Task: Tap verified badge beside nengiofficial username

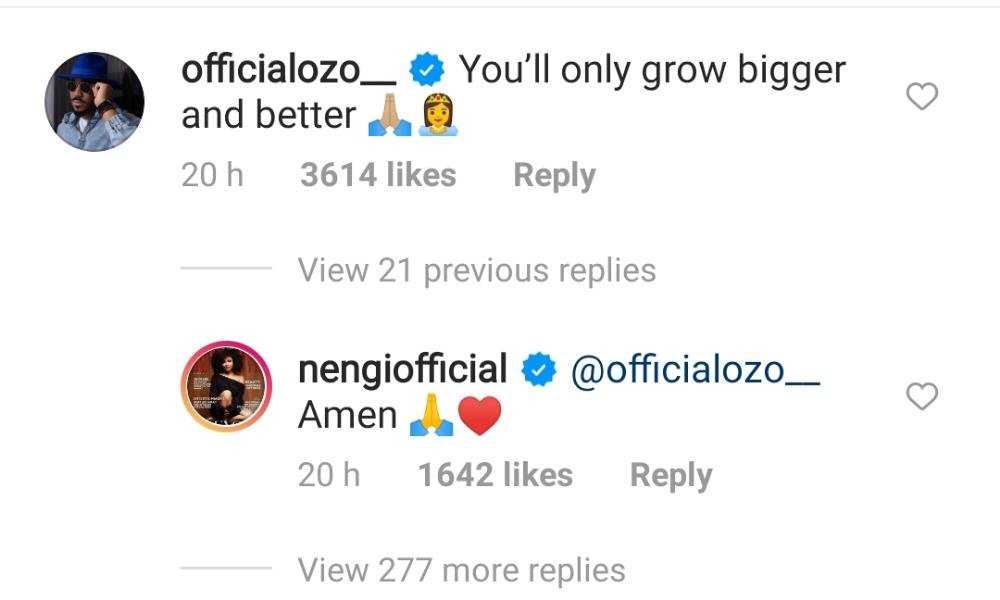Action: tap(541, 371)
